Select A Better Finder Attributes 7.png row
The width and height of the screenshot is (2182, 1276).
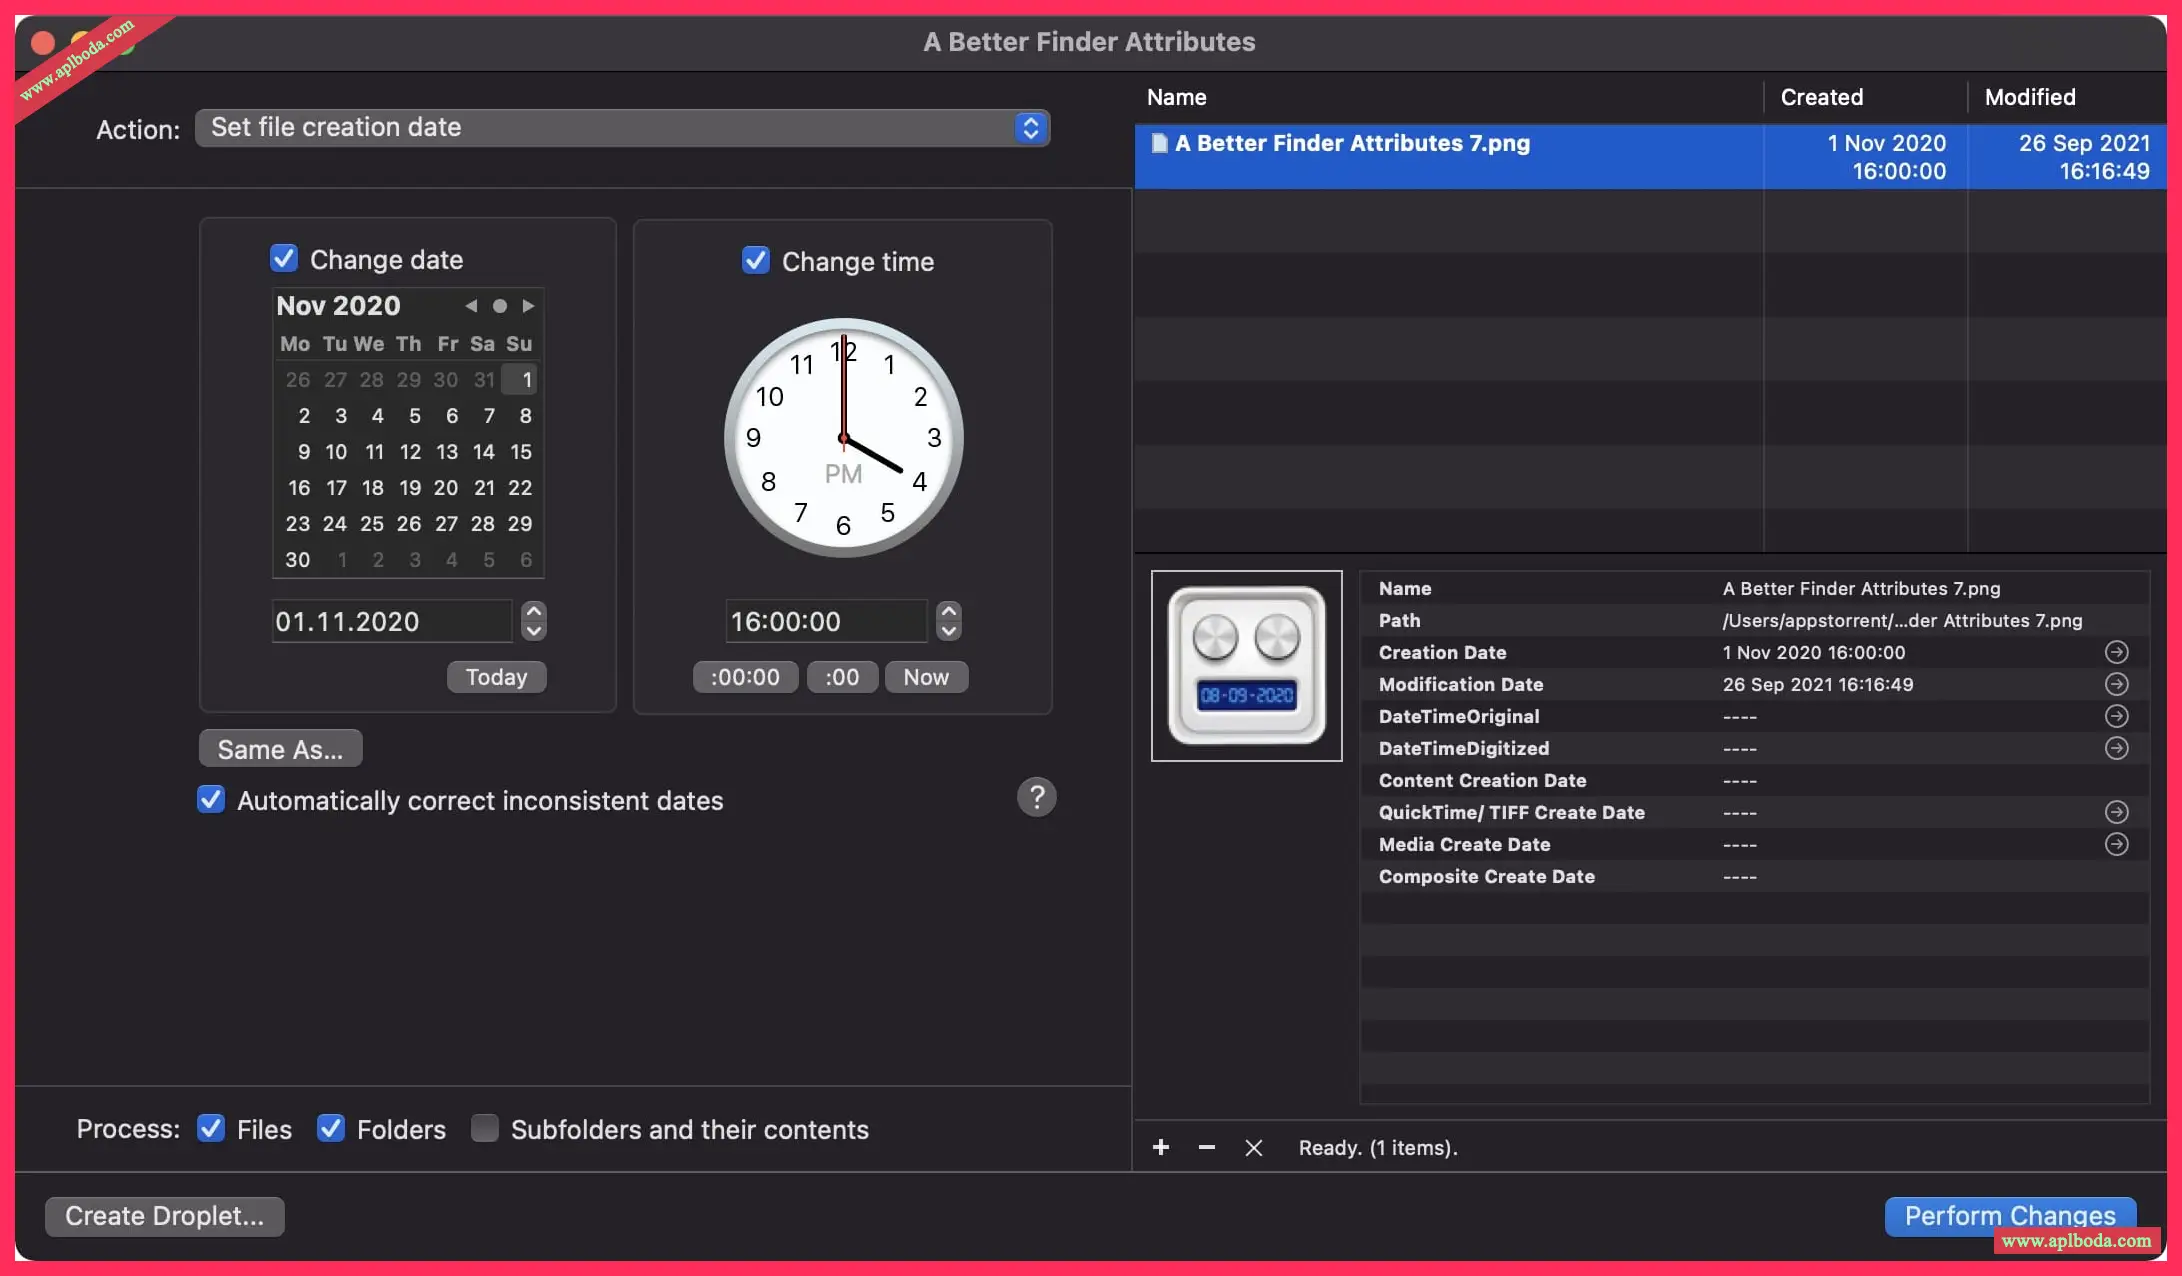tap(1651, 156)
